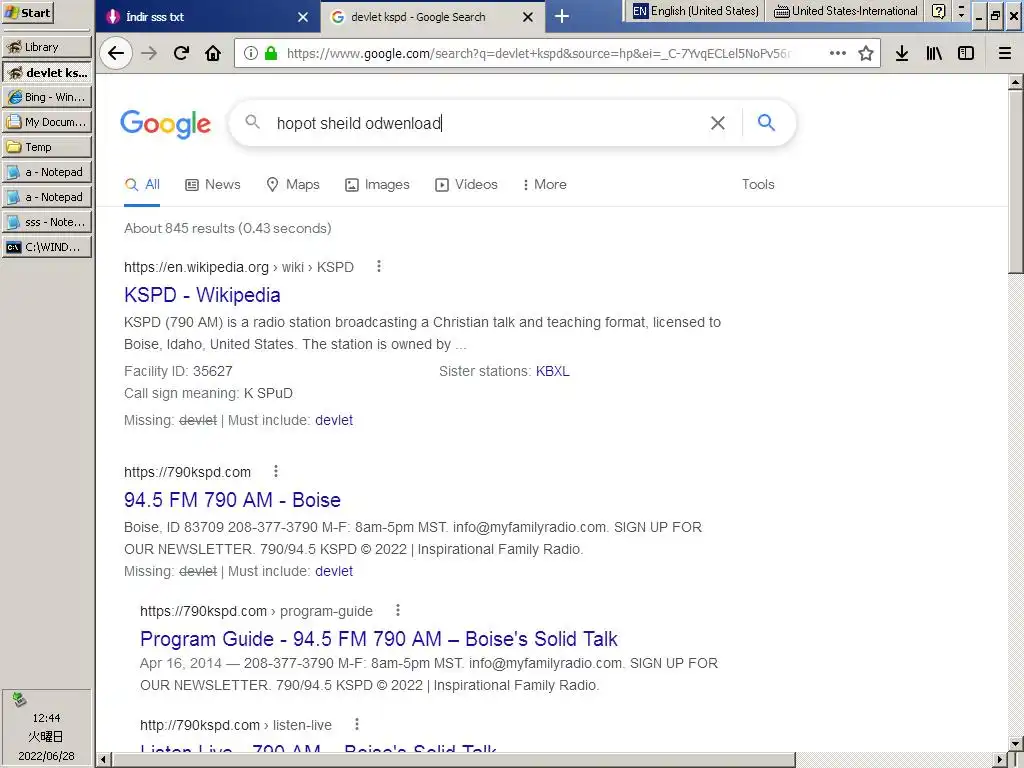Click the horizontal scrollbar left arrow
The height and width of the screenshot is (768, 1024).
tap(103, 760)
